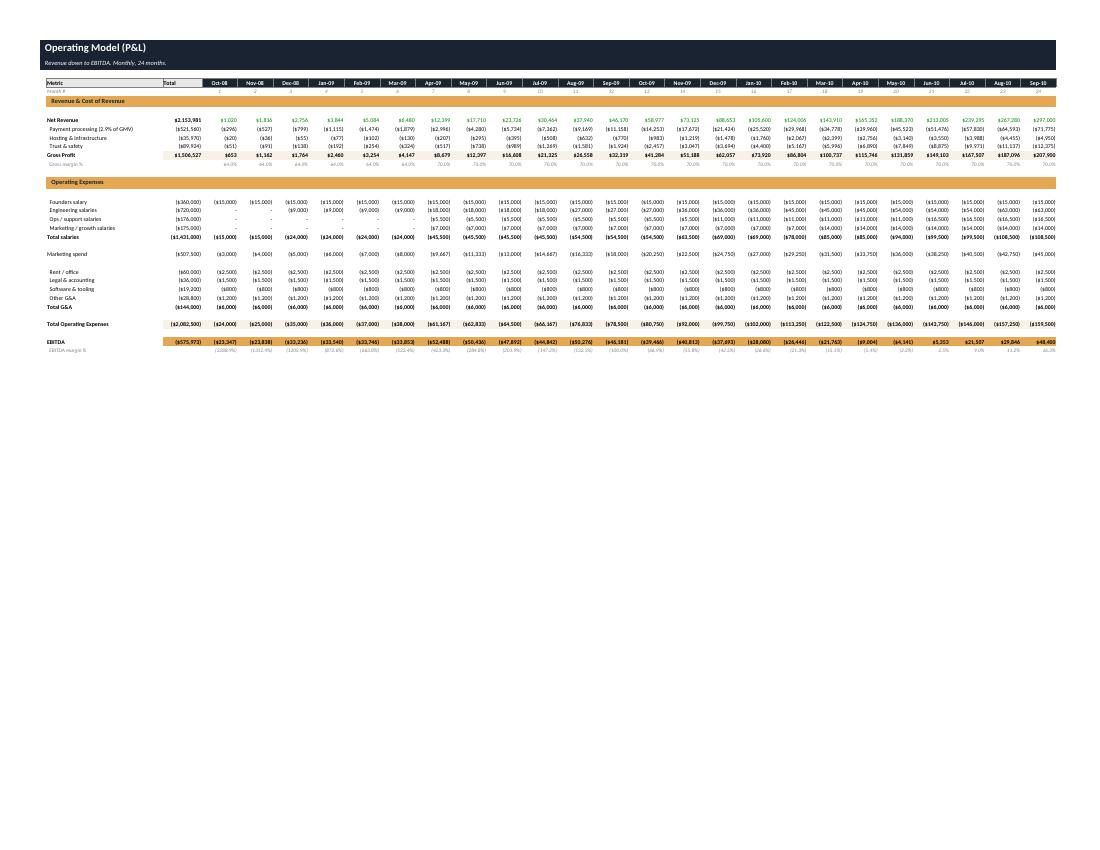The height and width of the screenshot is (850, 1100).
Task: Click the EBITDA row label
Action: coord(53,341)
